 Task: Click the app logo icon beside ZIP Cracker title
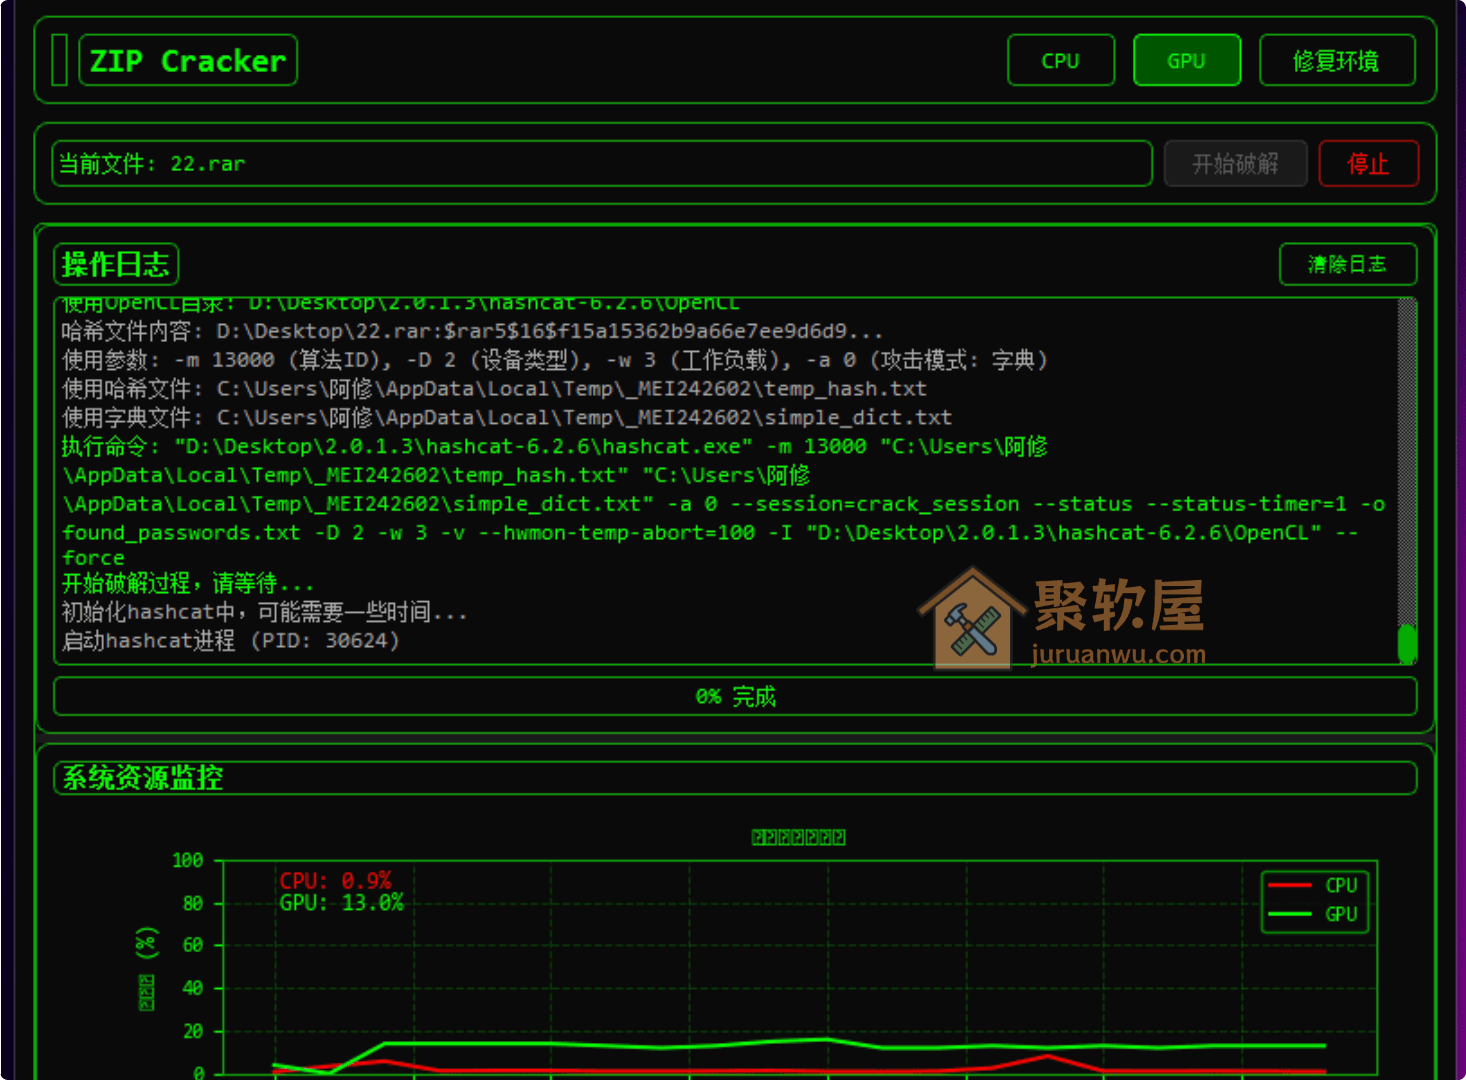coord(59,60)
